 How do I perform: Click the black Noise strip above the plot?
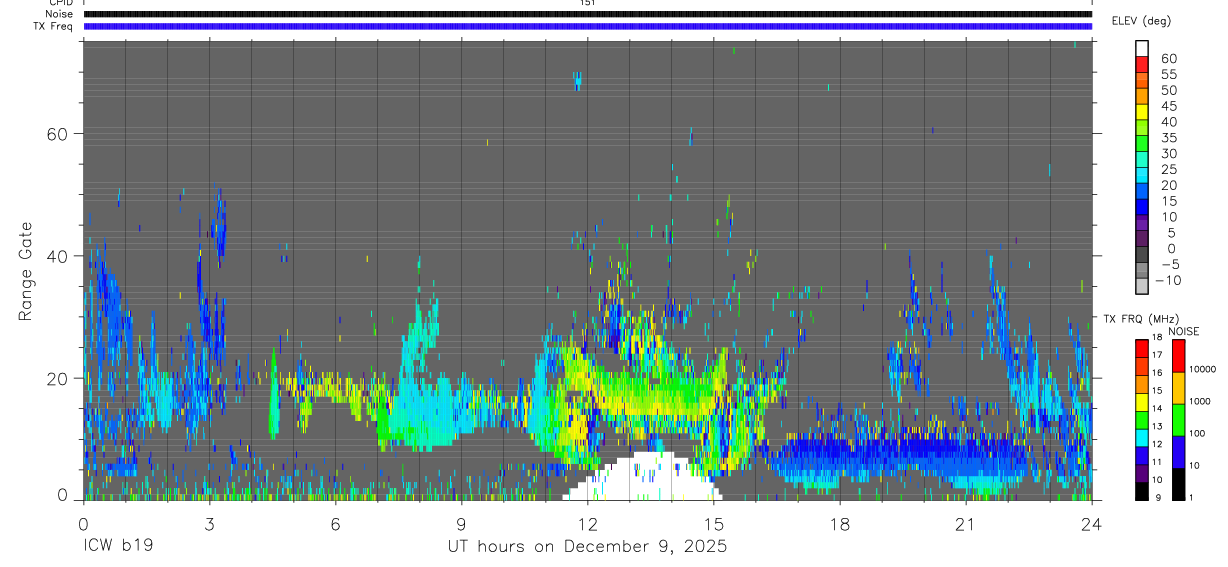[587, 14]
